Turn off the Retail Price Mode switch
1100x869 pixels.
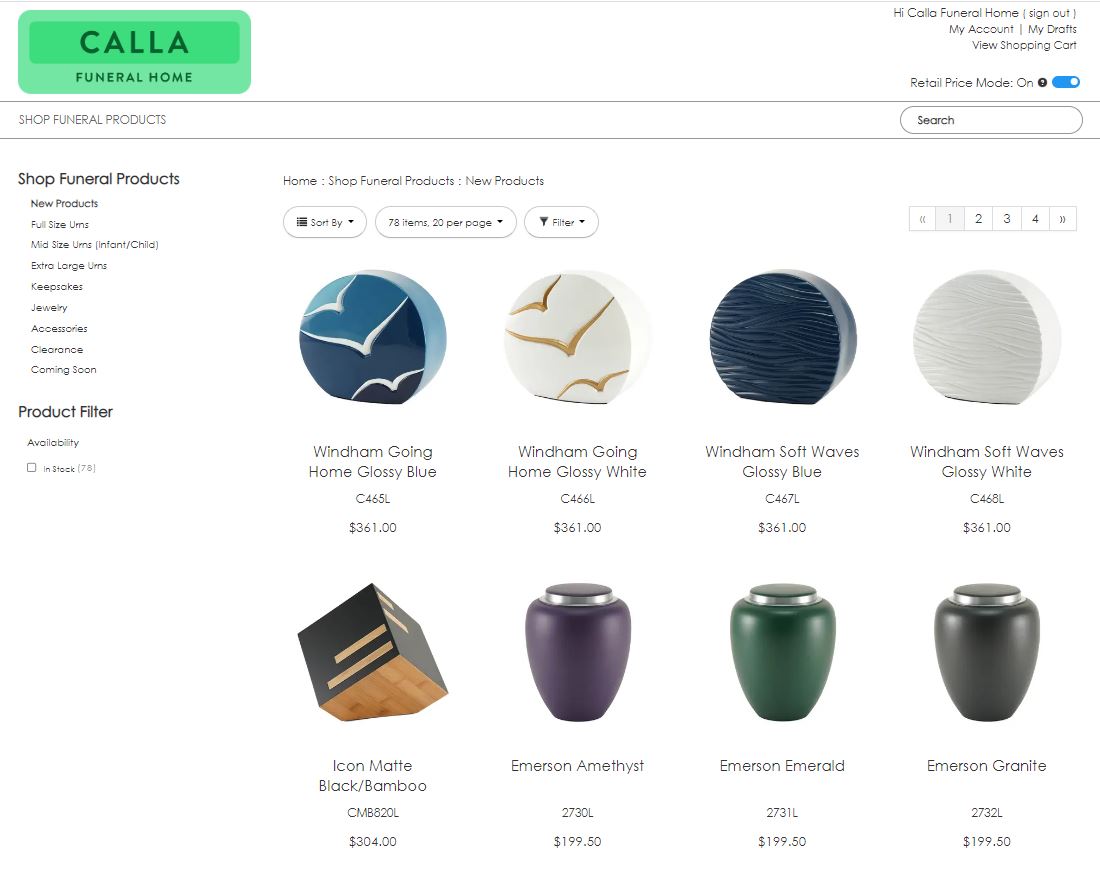tap(1066, 82)
